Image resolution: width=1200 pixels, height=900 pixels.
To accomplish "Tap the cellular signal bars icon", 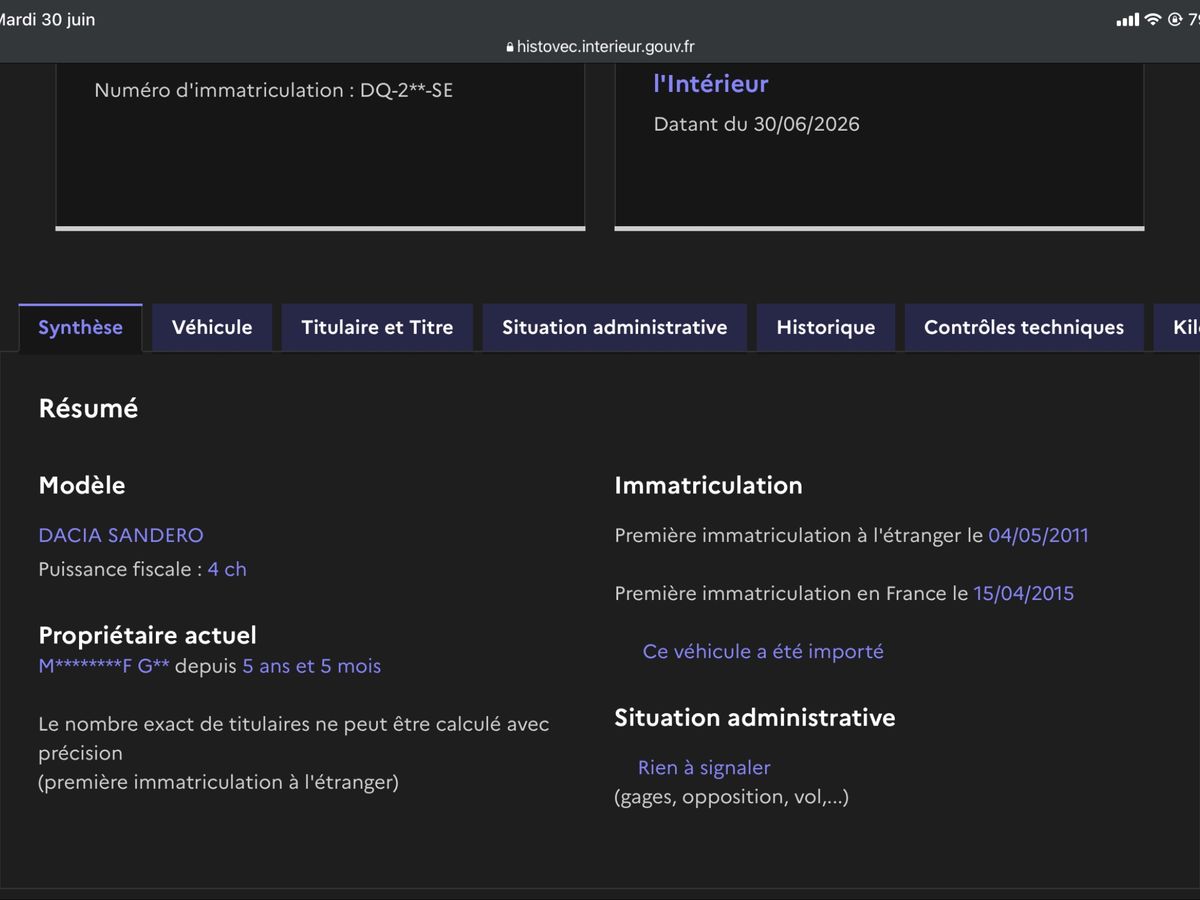I will pos(1127,20).
